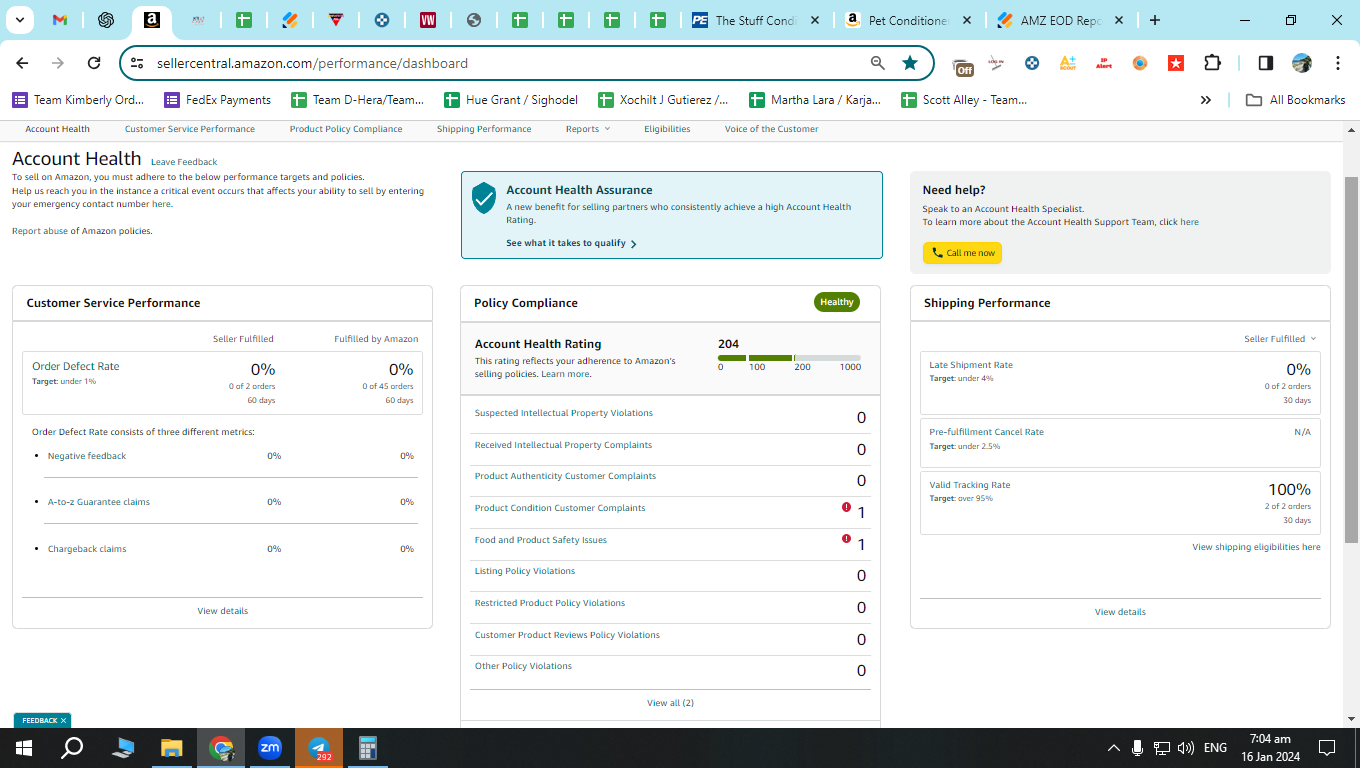Image resolution: width=1360 pixels, height=768 pixels.
Task: Click the Account Health Assurance shield icon
Action: 484,197
